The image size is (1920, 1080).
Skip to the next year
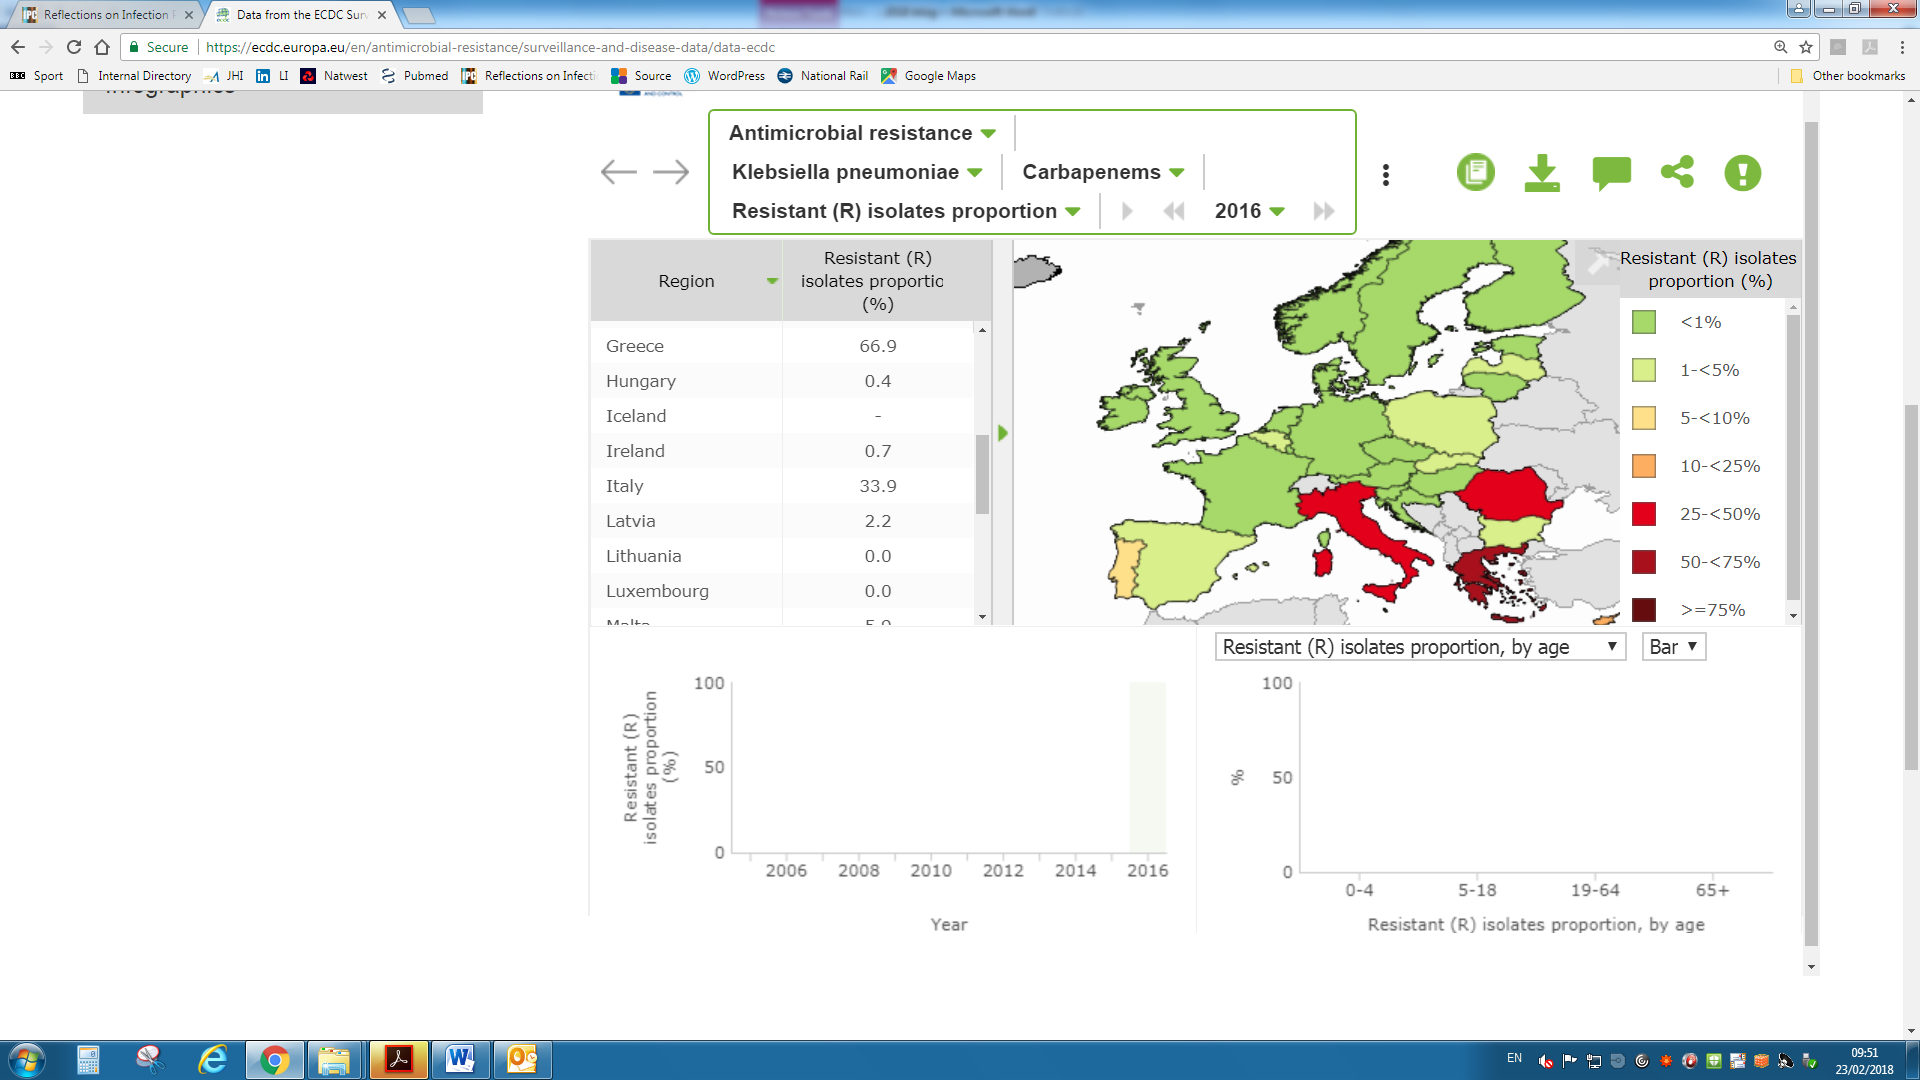coord(1324,211)
